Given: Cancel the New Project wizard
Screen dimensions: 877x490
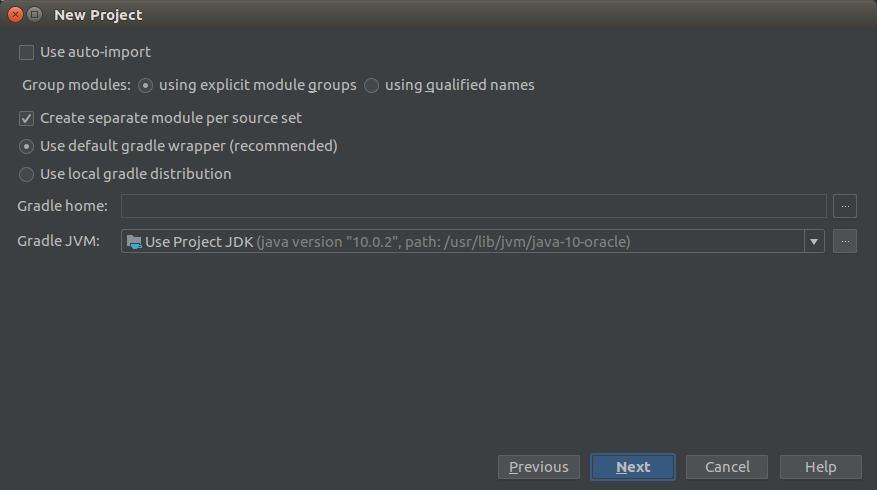Looking at the screenshot, I should tap(727, 467).
